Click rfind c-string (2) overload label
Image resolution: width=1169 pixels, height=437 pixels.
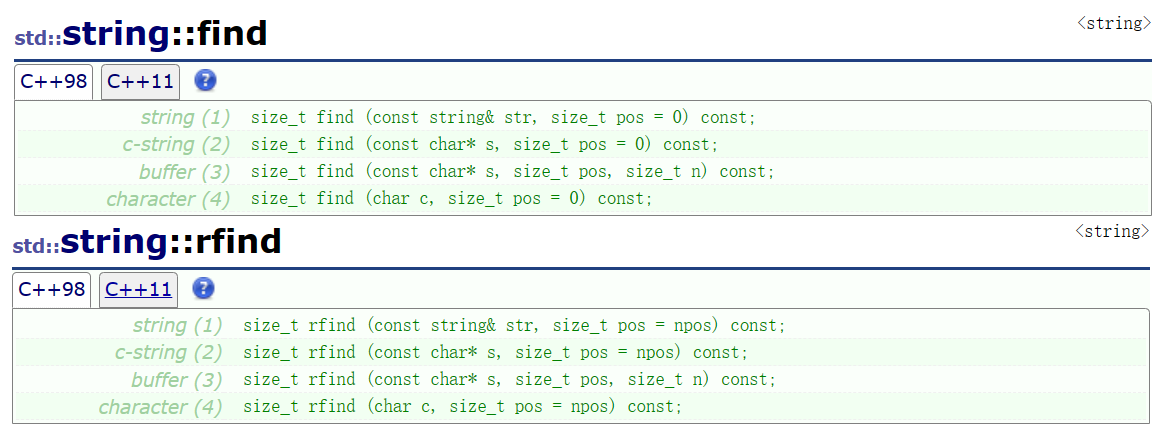click(x=168, y=352)
